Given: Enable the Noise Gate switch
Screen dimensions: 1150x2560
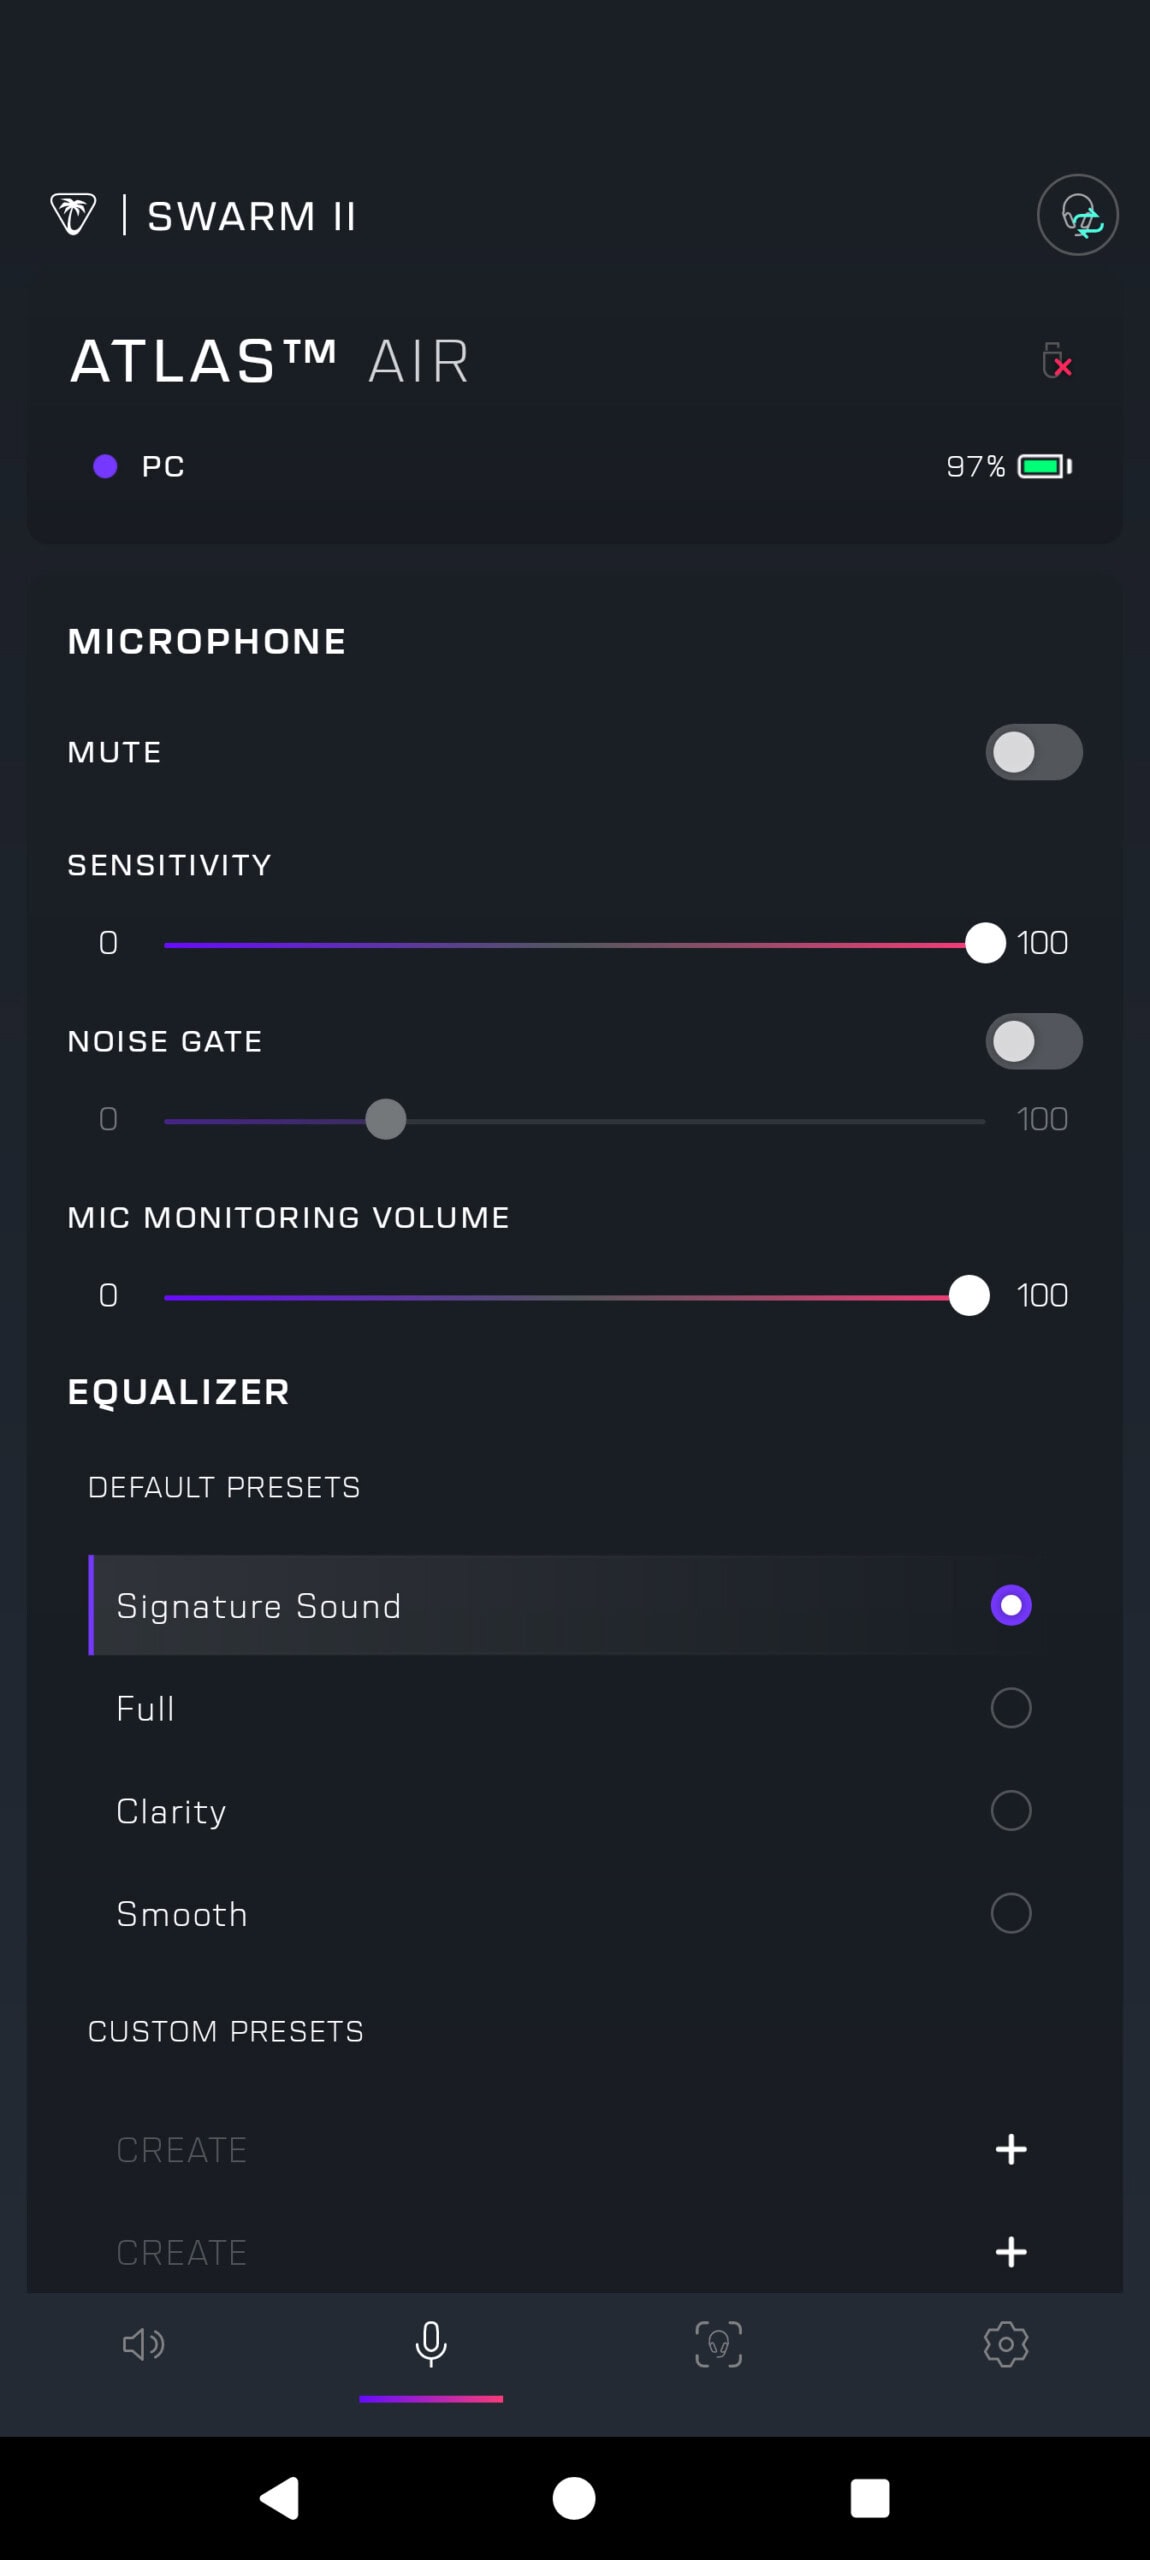Looking at the screenshot, I should 1033,1041.
